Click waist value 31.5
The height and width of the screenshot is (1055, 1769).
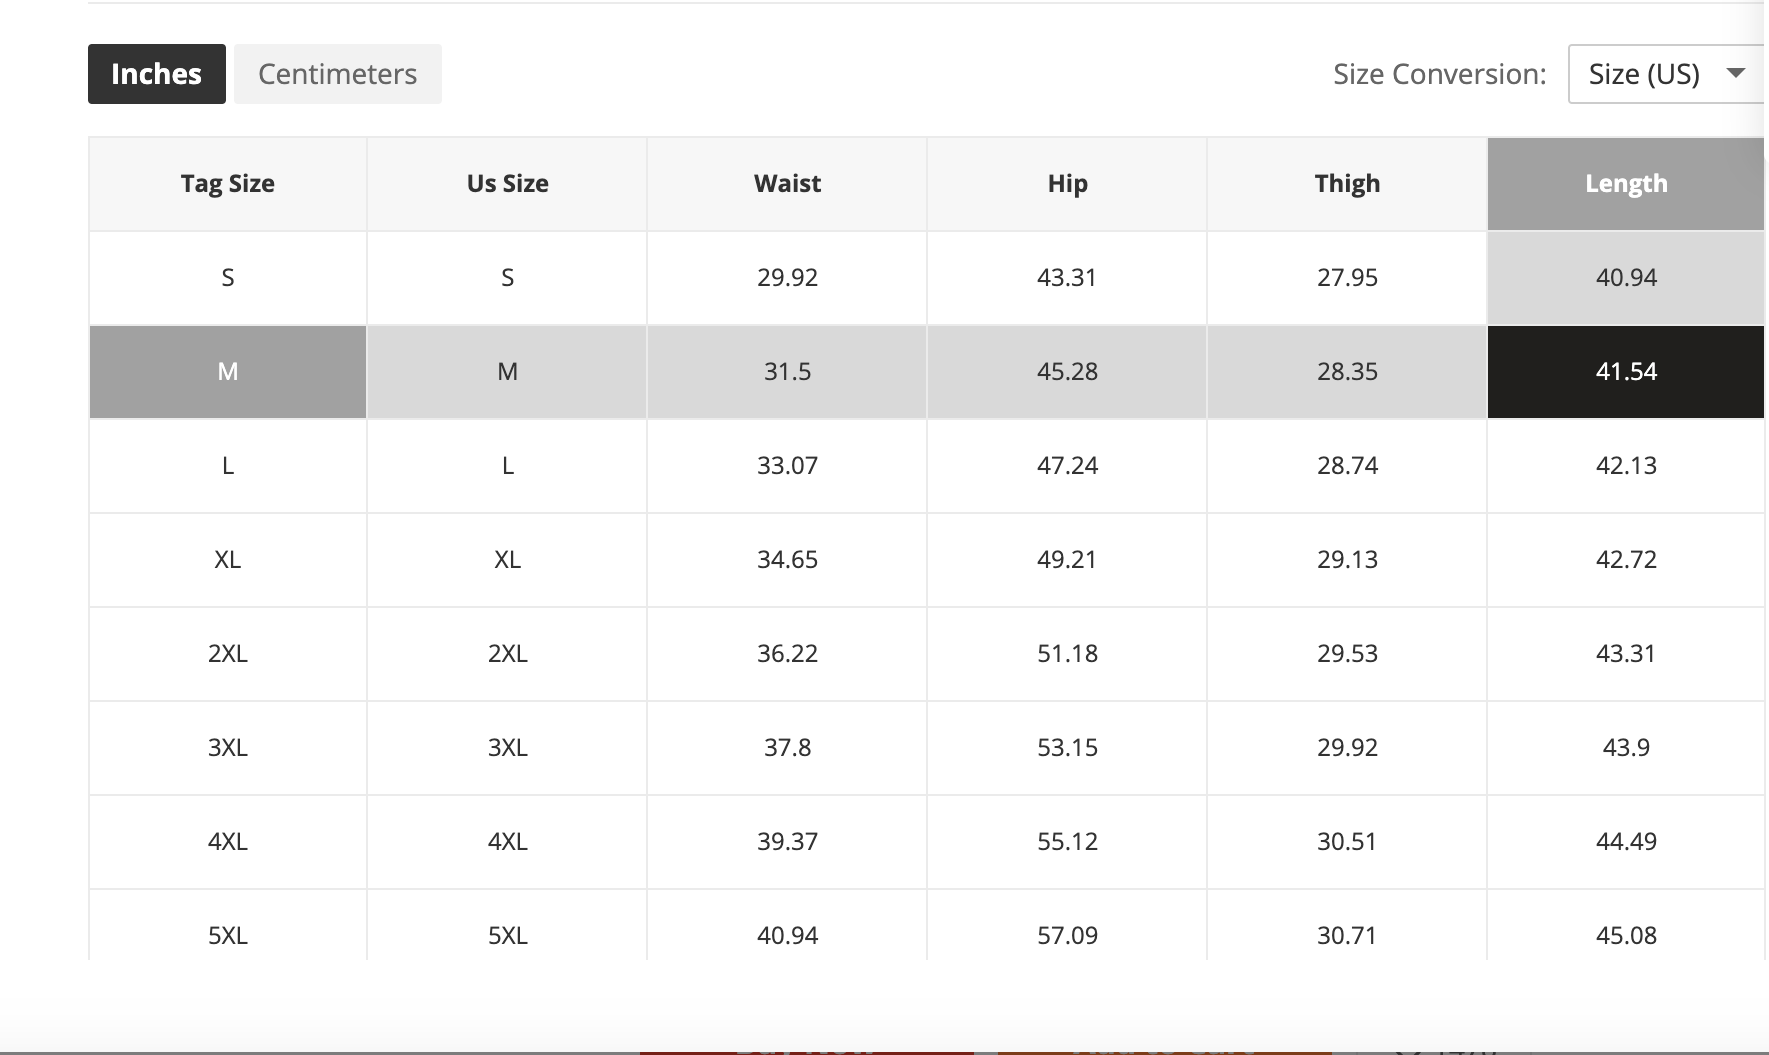(787, 372)
